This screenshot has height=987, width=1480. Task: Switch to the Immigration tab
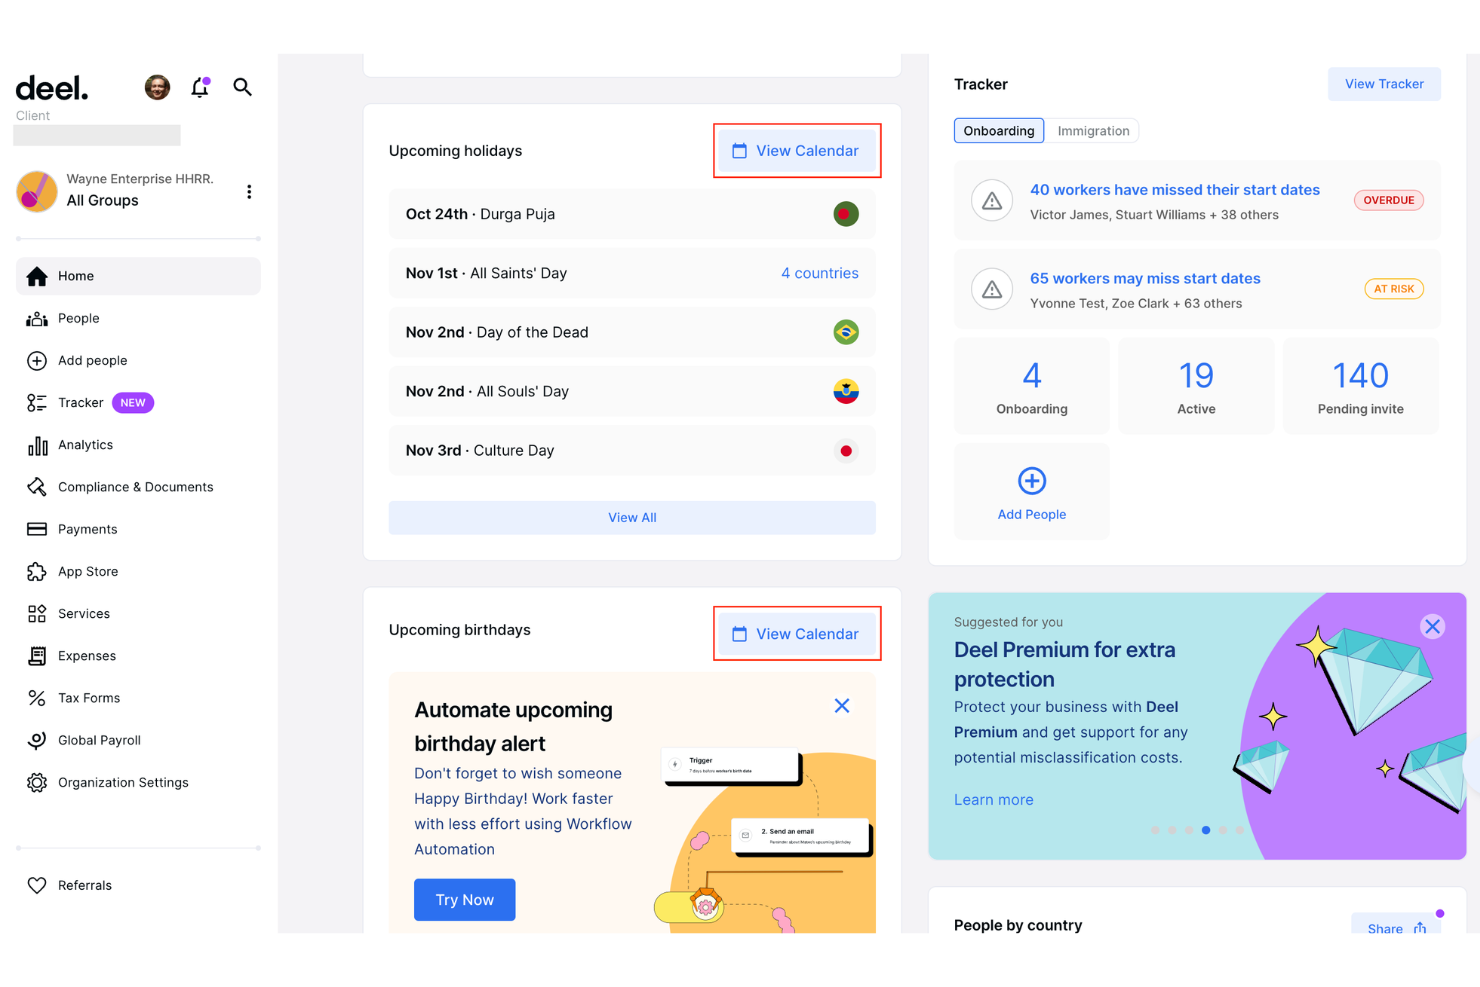click(x=1092, y=130)
